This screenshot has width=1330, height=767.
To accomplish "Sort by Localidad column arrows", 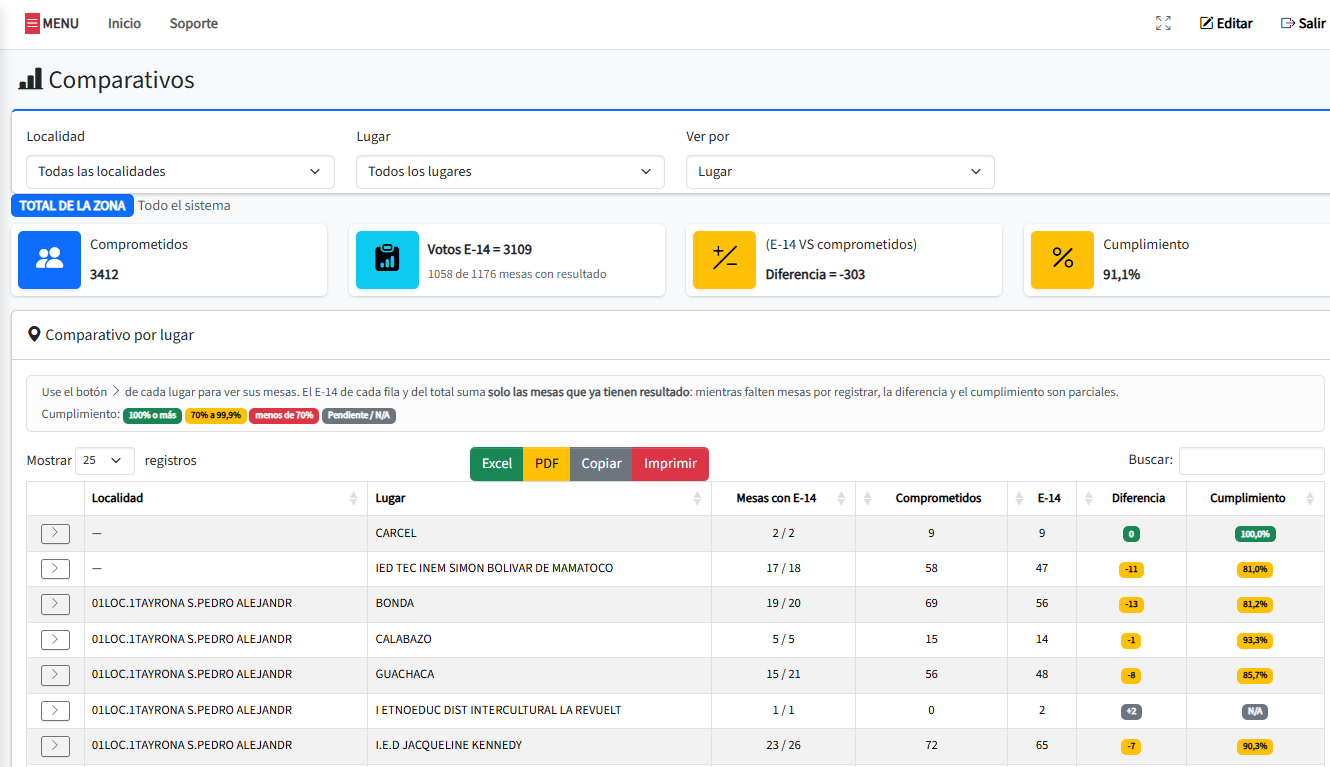I will point(353,498).
